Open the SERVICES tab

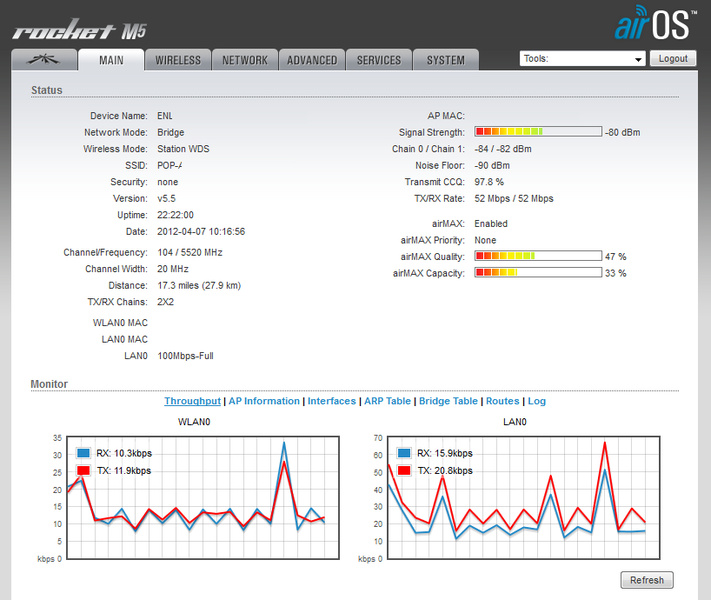point(379,60)
